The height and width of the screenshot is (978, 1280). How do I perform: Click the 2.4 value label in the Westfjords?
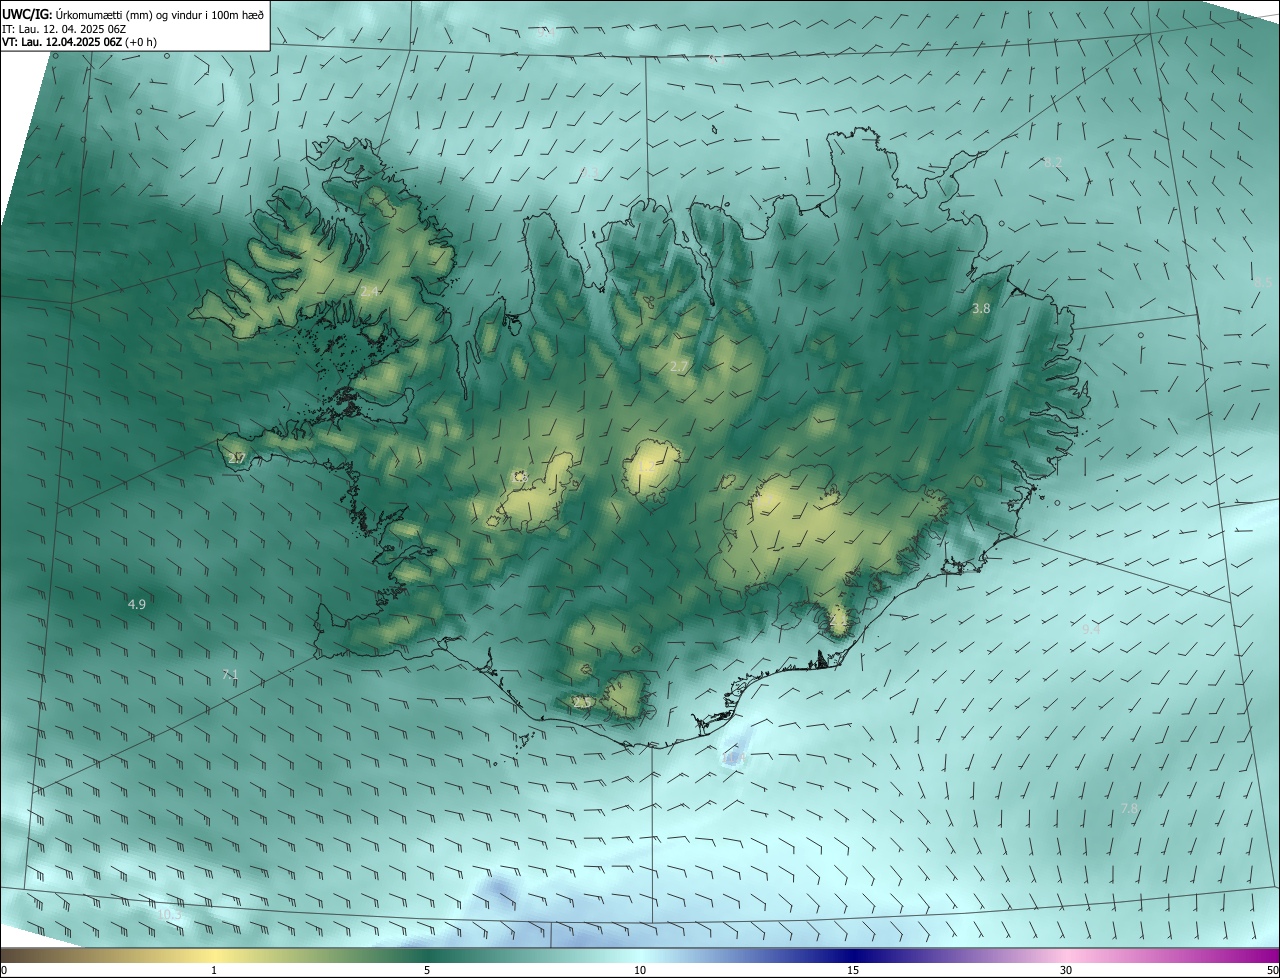(x=369, y=291)
